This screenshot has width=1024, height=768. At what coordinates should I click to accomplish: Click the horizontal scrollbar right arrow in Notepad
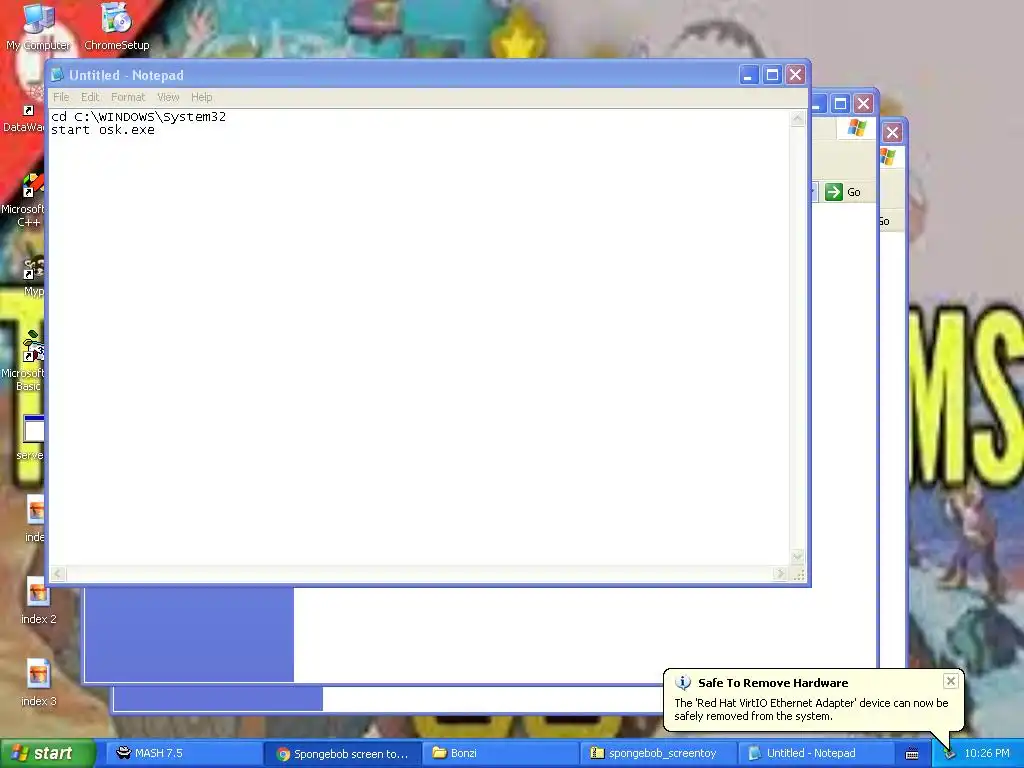[x=780, y=574]
